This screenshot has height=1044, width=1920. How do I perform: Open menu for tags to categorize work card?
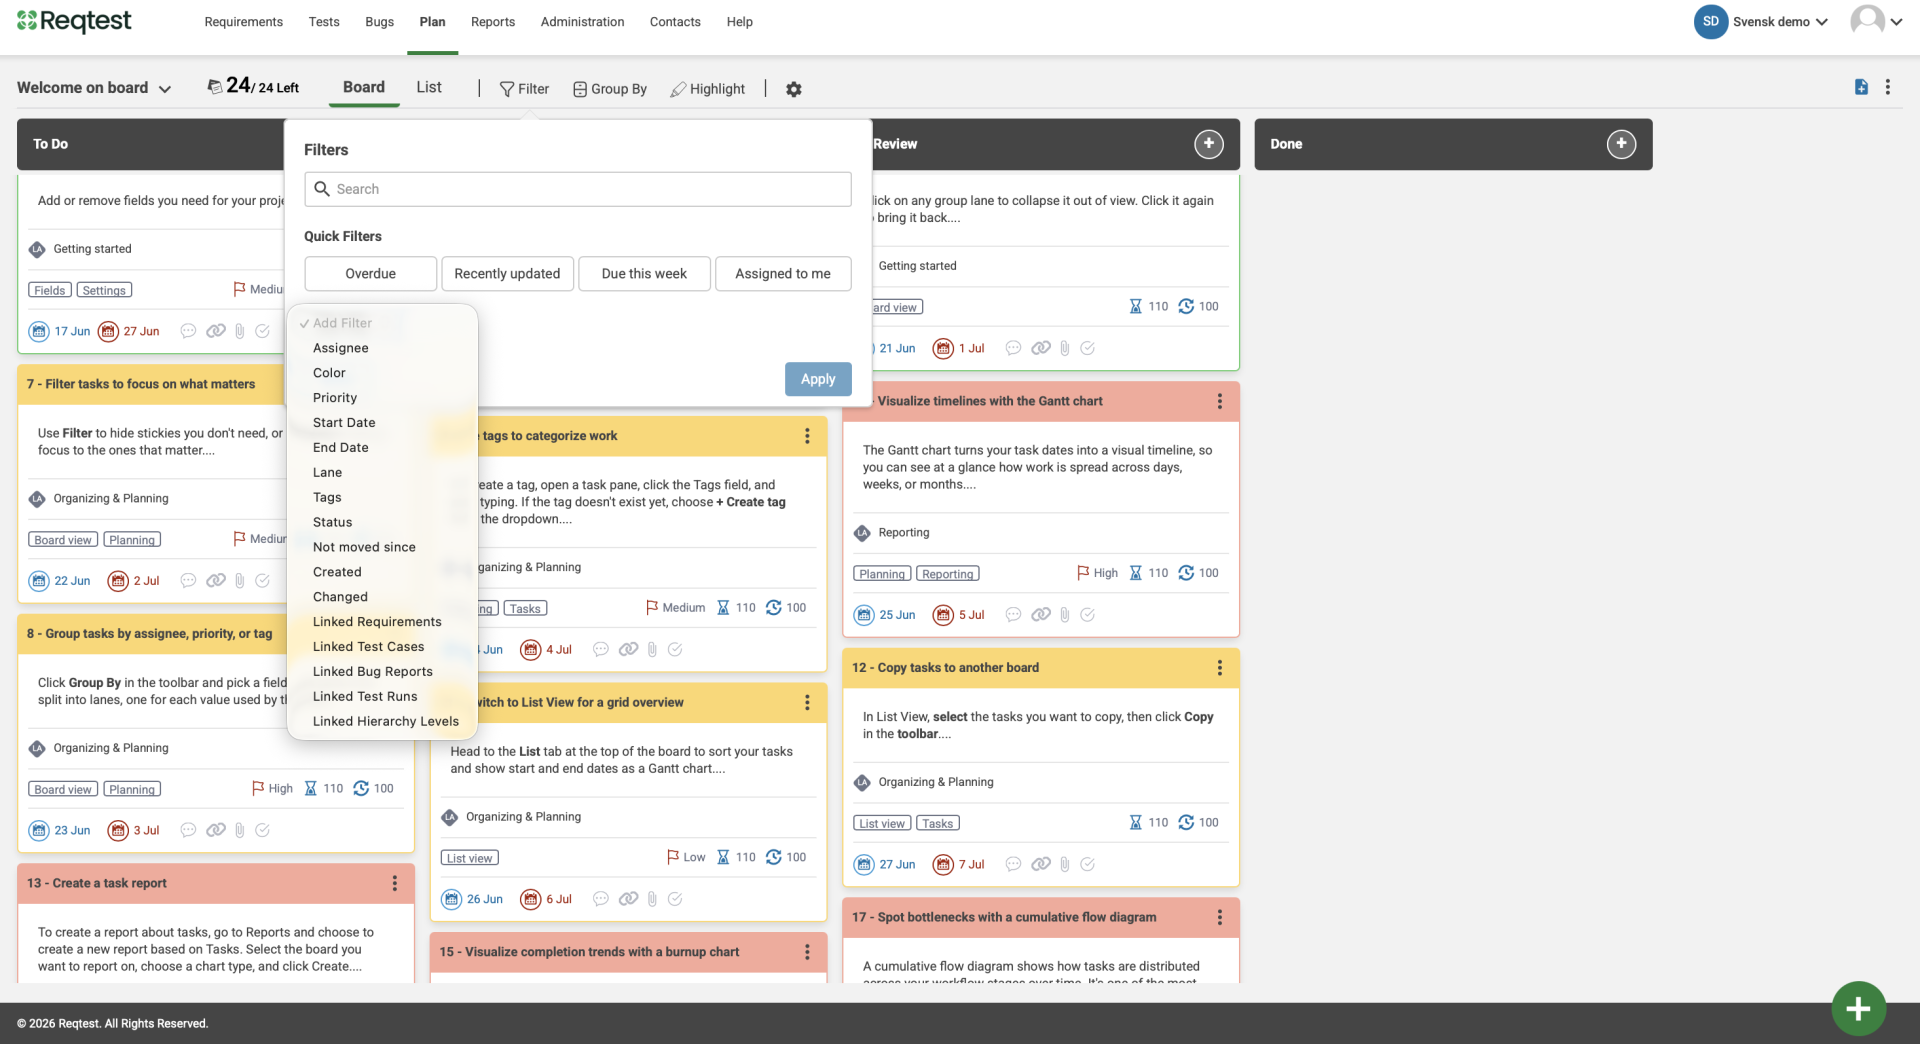tap(807, 436)
